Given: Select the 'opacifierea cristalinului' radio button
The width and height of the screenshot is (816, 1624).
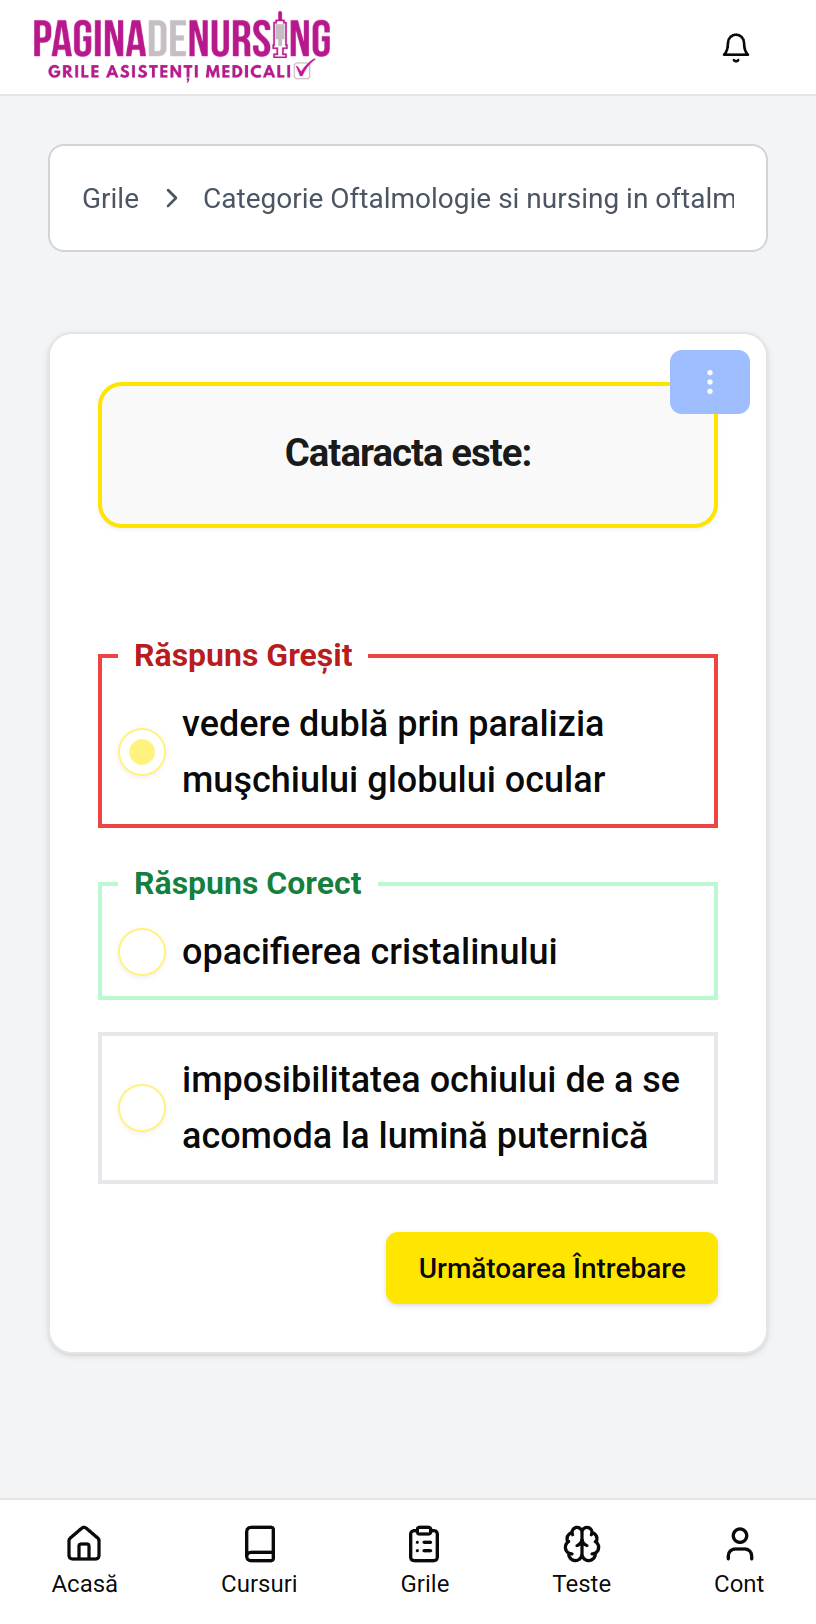Looking at the screenshot, I should pos(142,952).
